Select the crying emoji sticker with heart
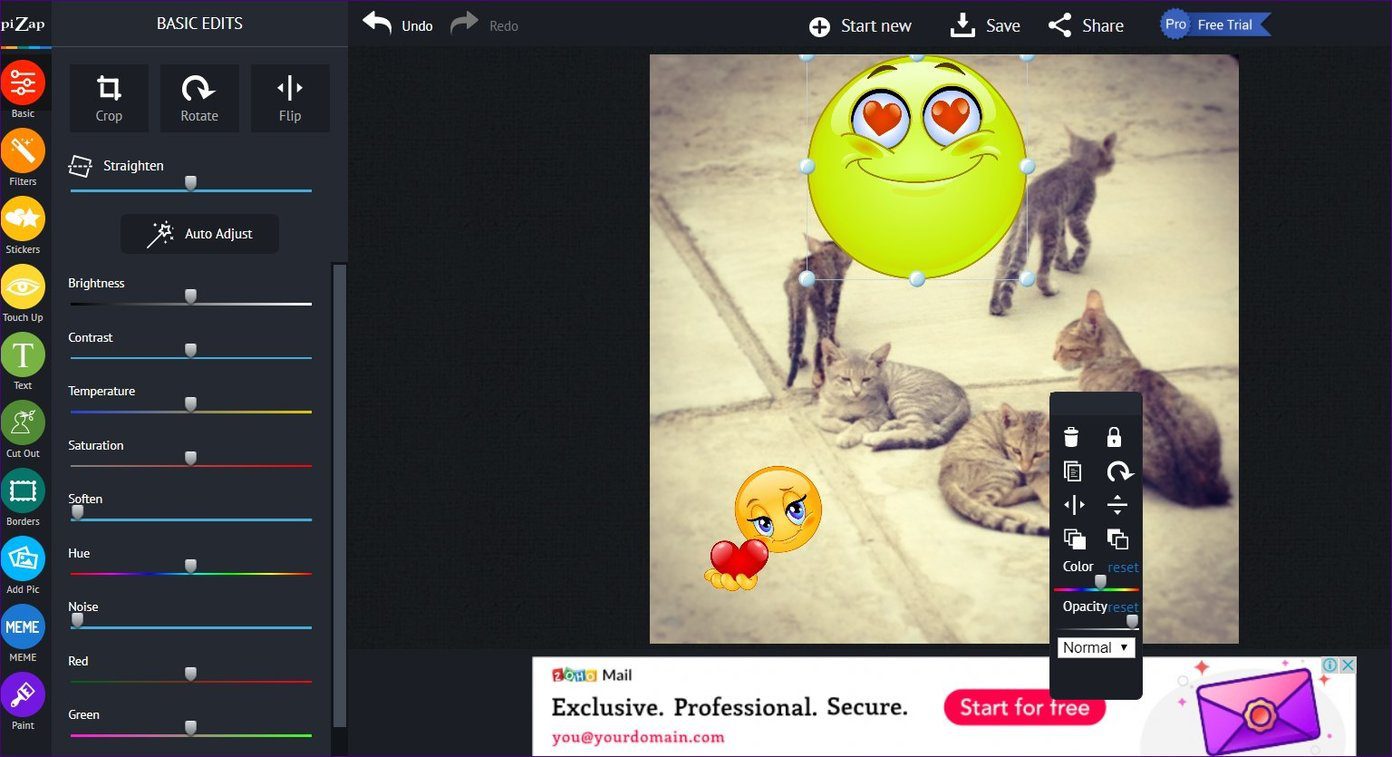Viewport: 1392px width, 757px height. (x=765, y=527)
